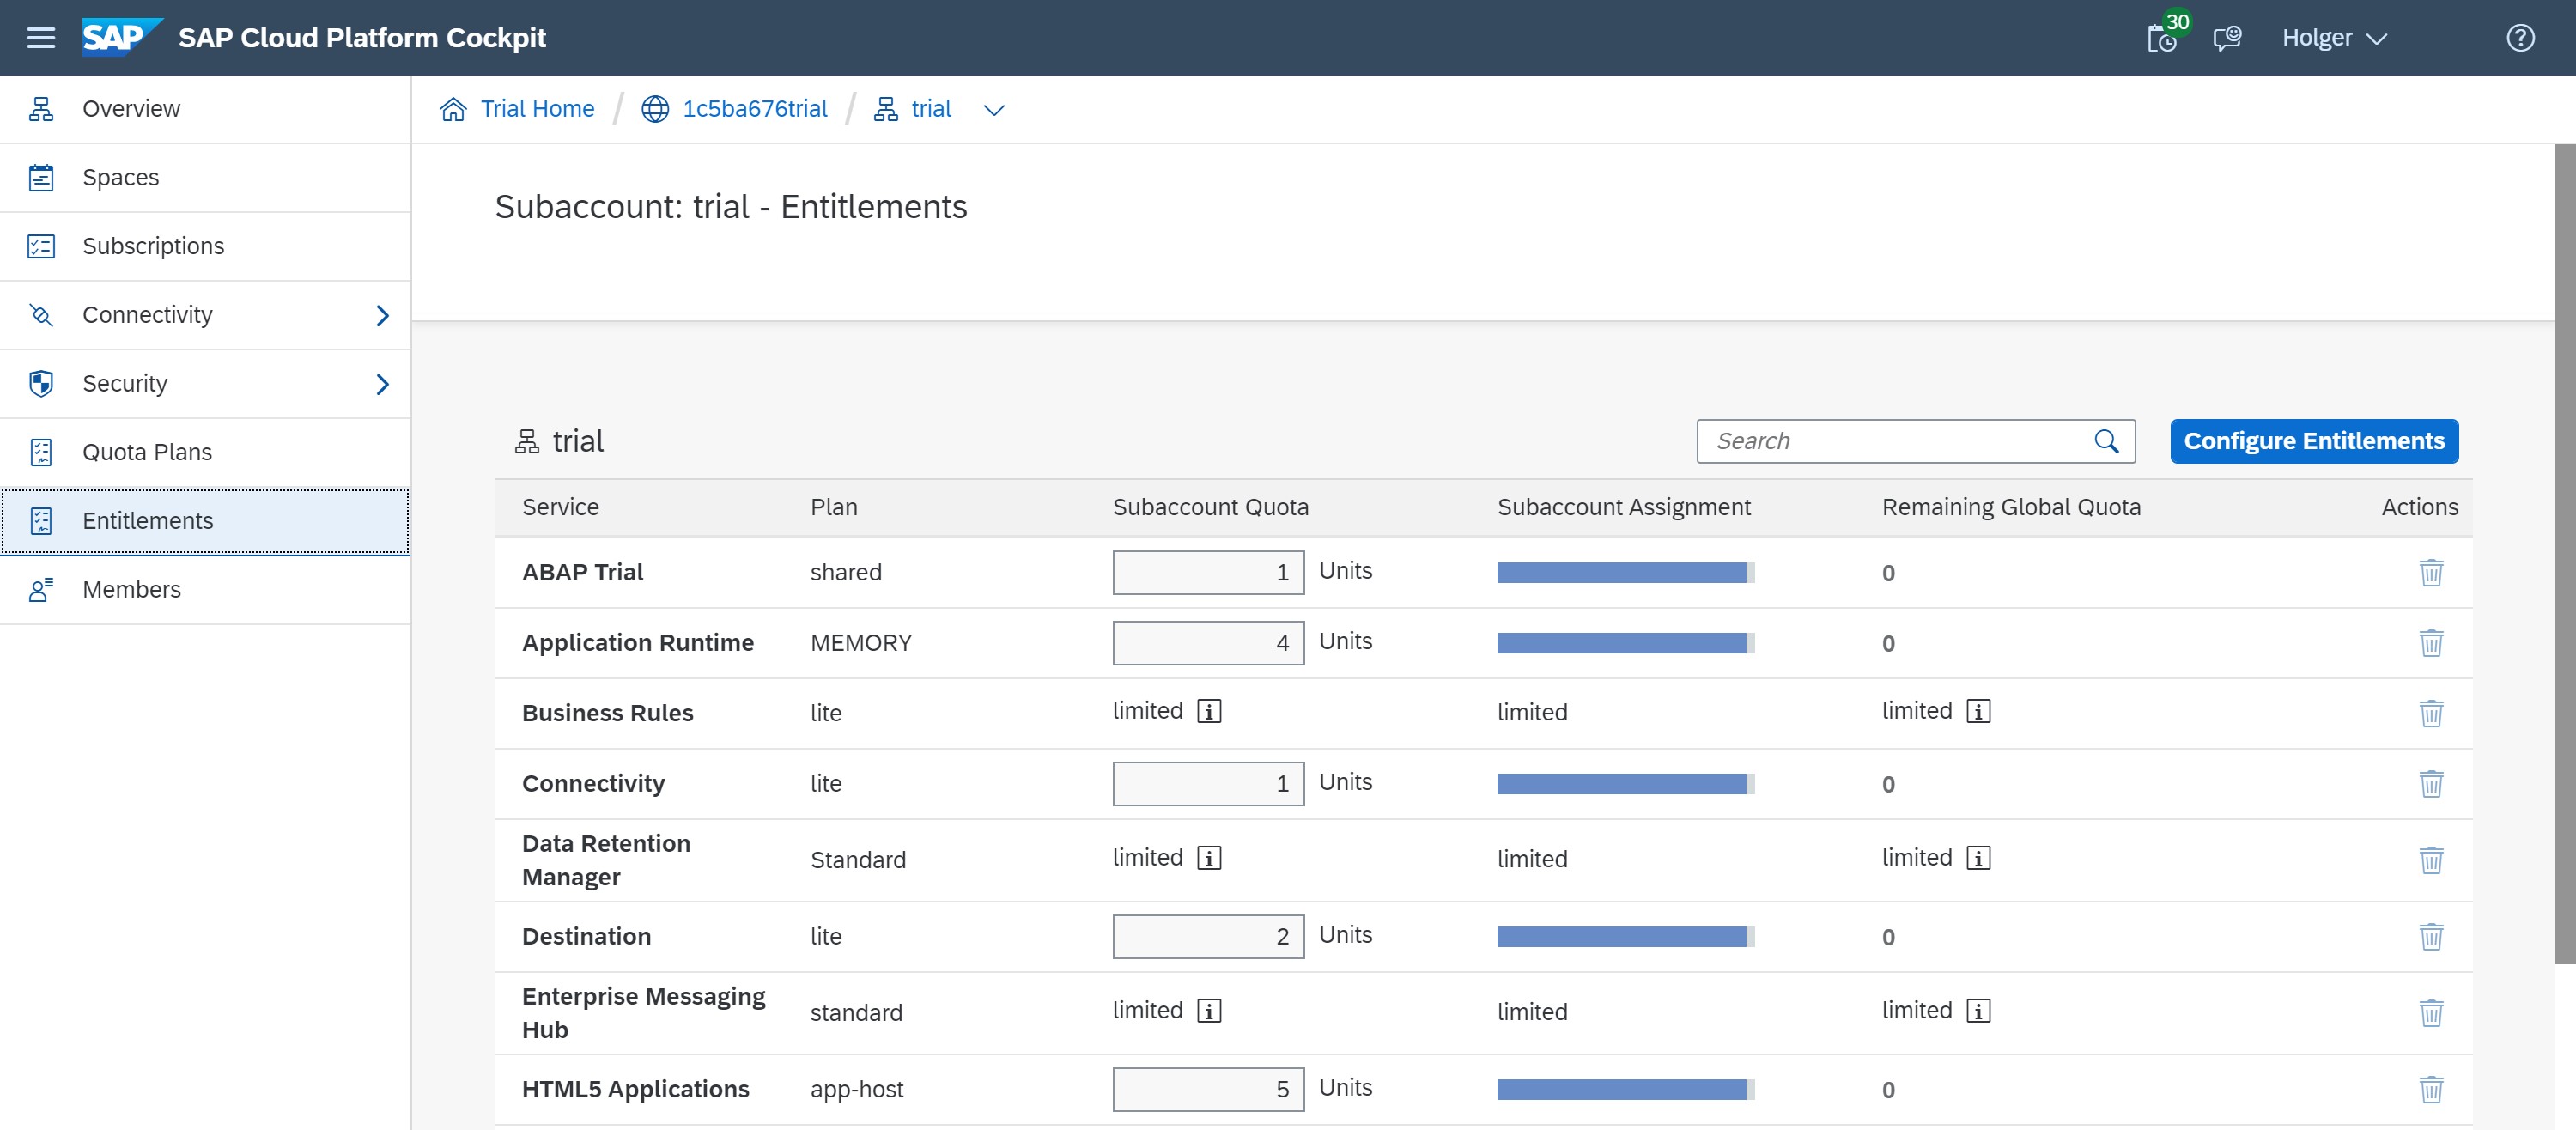
Task: Expand the Security sidebar section
Action: click(382, 384)
